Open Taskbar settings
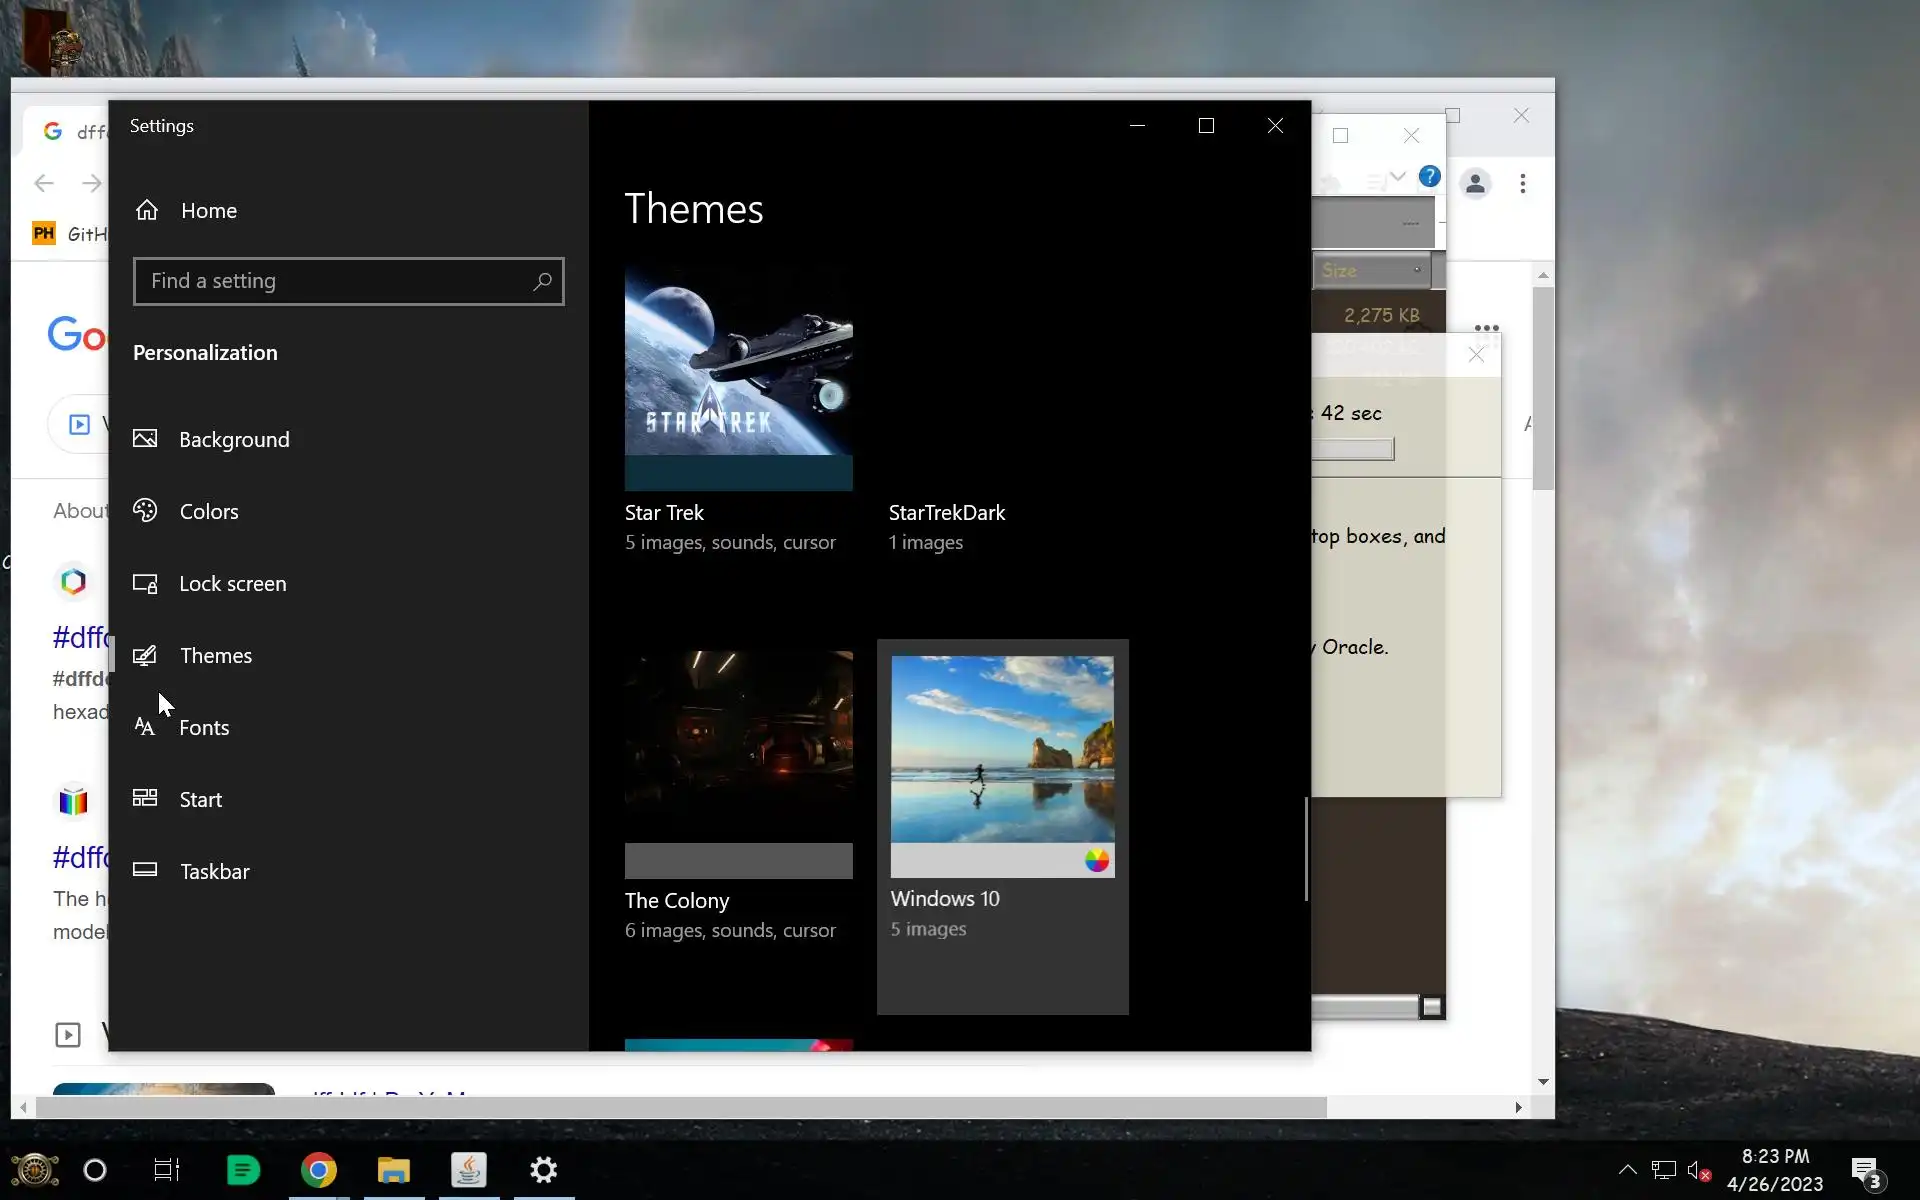This screenshot has height=1200, width=1920. (x=213, y=872)
